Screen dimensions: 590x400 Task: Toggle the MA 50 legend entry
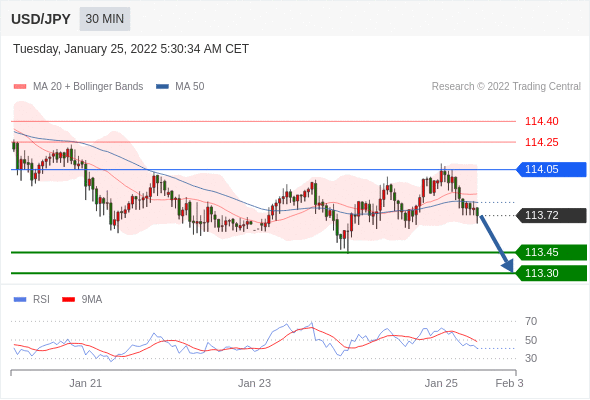click(180, 87)
